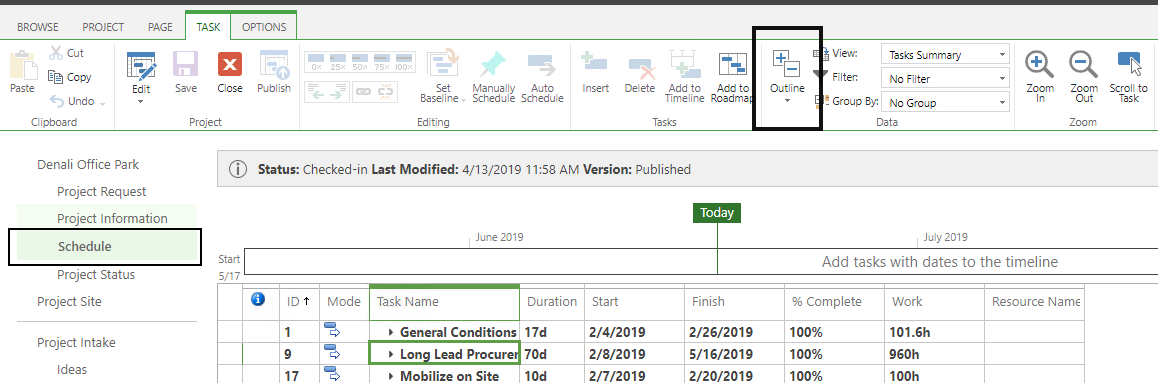
Task: Click the Resource Name column header
Action: tap(1035, 302)
